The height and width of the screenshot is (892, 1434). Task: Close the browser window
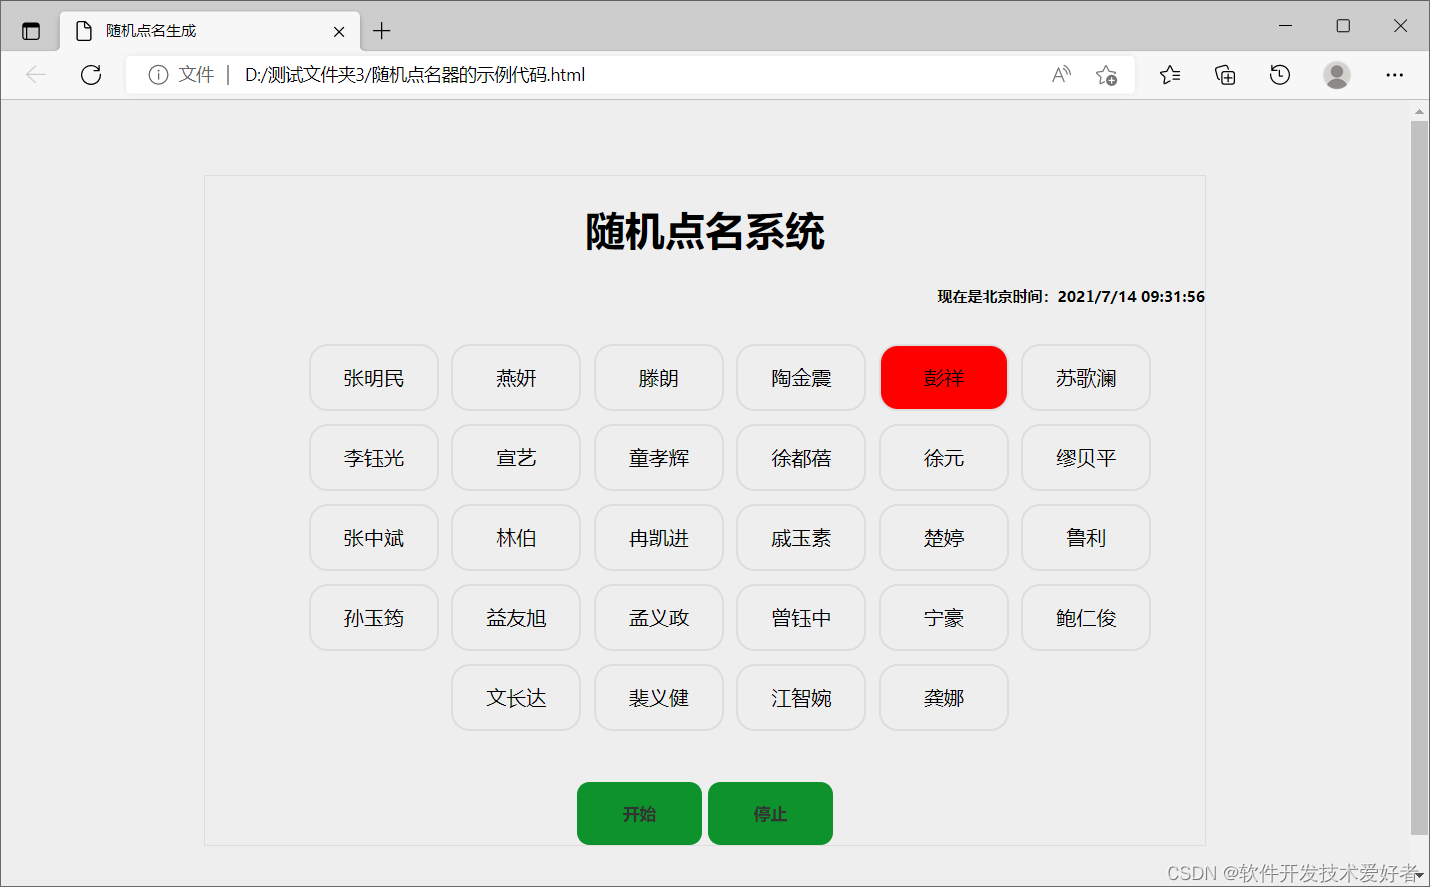(1400, 26)
